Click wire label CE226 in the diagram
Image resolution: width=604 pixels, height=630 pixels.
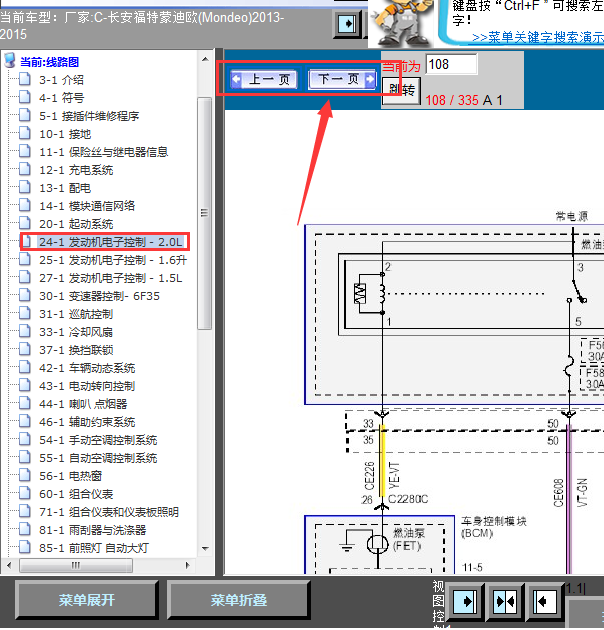tap(369, 476)
